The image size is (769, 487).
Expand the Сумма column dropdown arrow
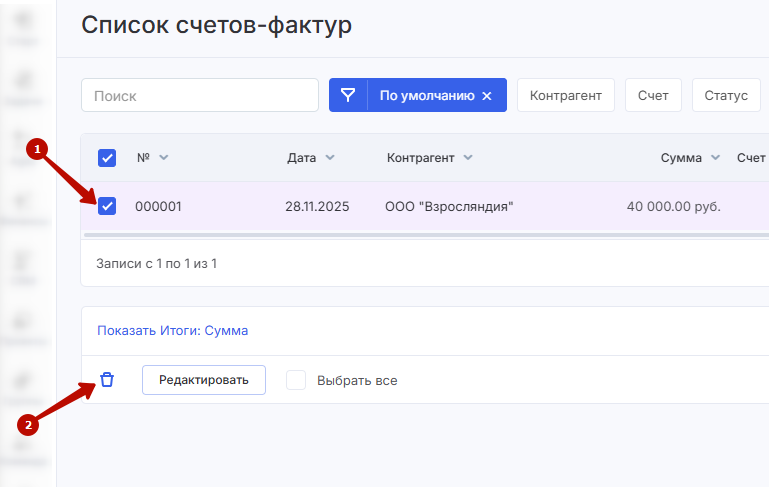(x=715, y=158)
